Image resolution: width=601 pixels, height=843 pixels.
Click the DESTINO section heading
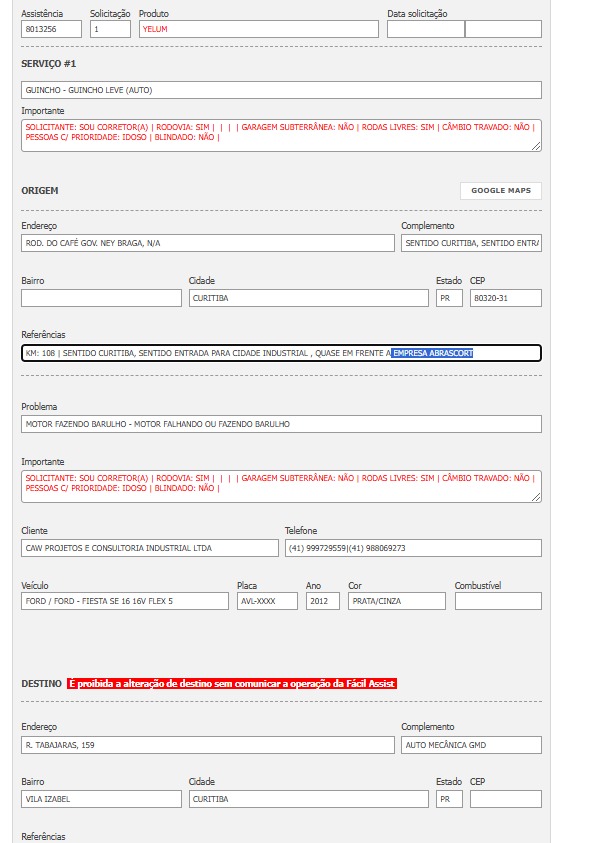[x=41, y=684]
